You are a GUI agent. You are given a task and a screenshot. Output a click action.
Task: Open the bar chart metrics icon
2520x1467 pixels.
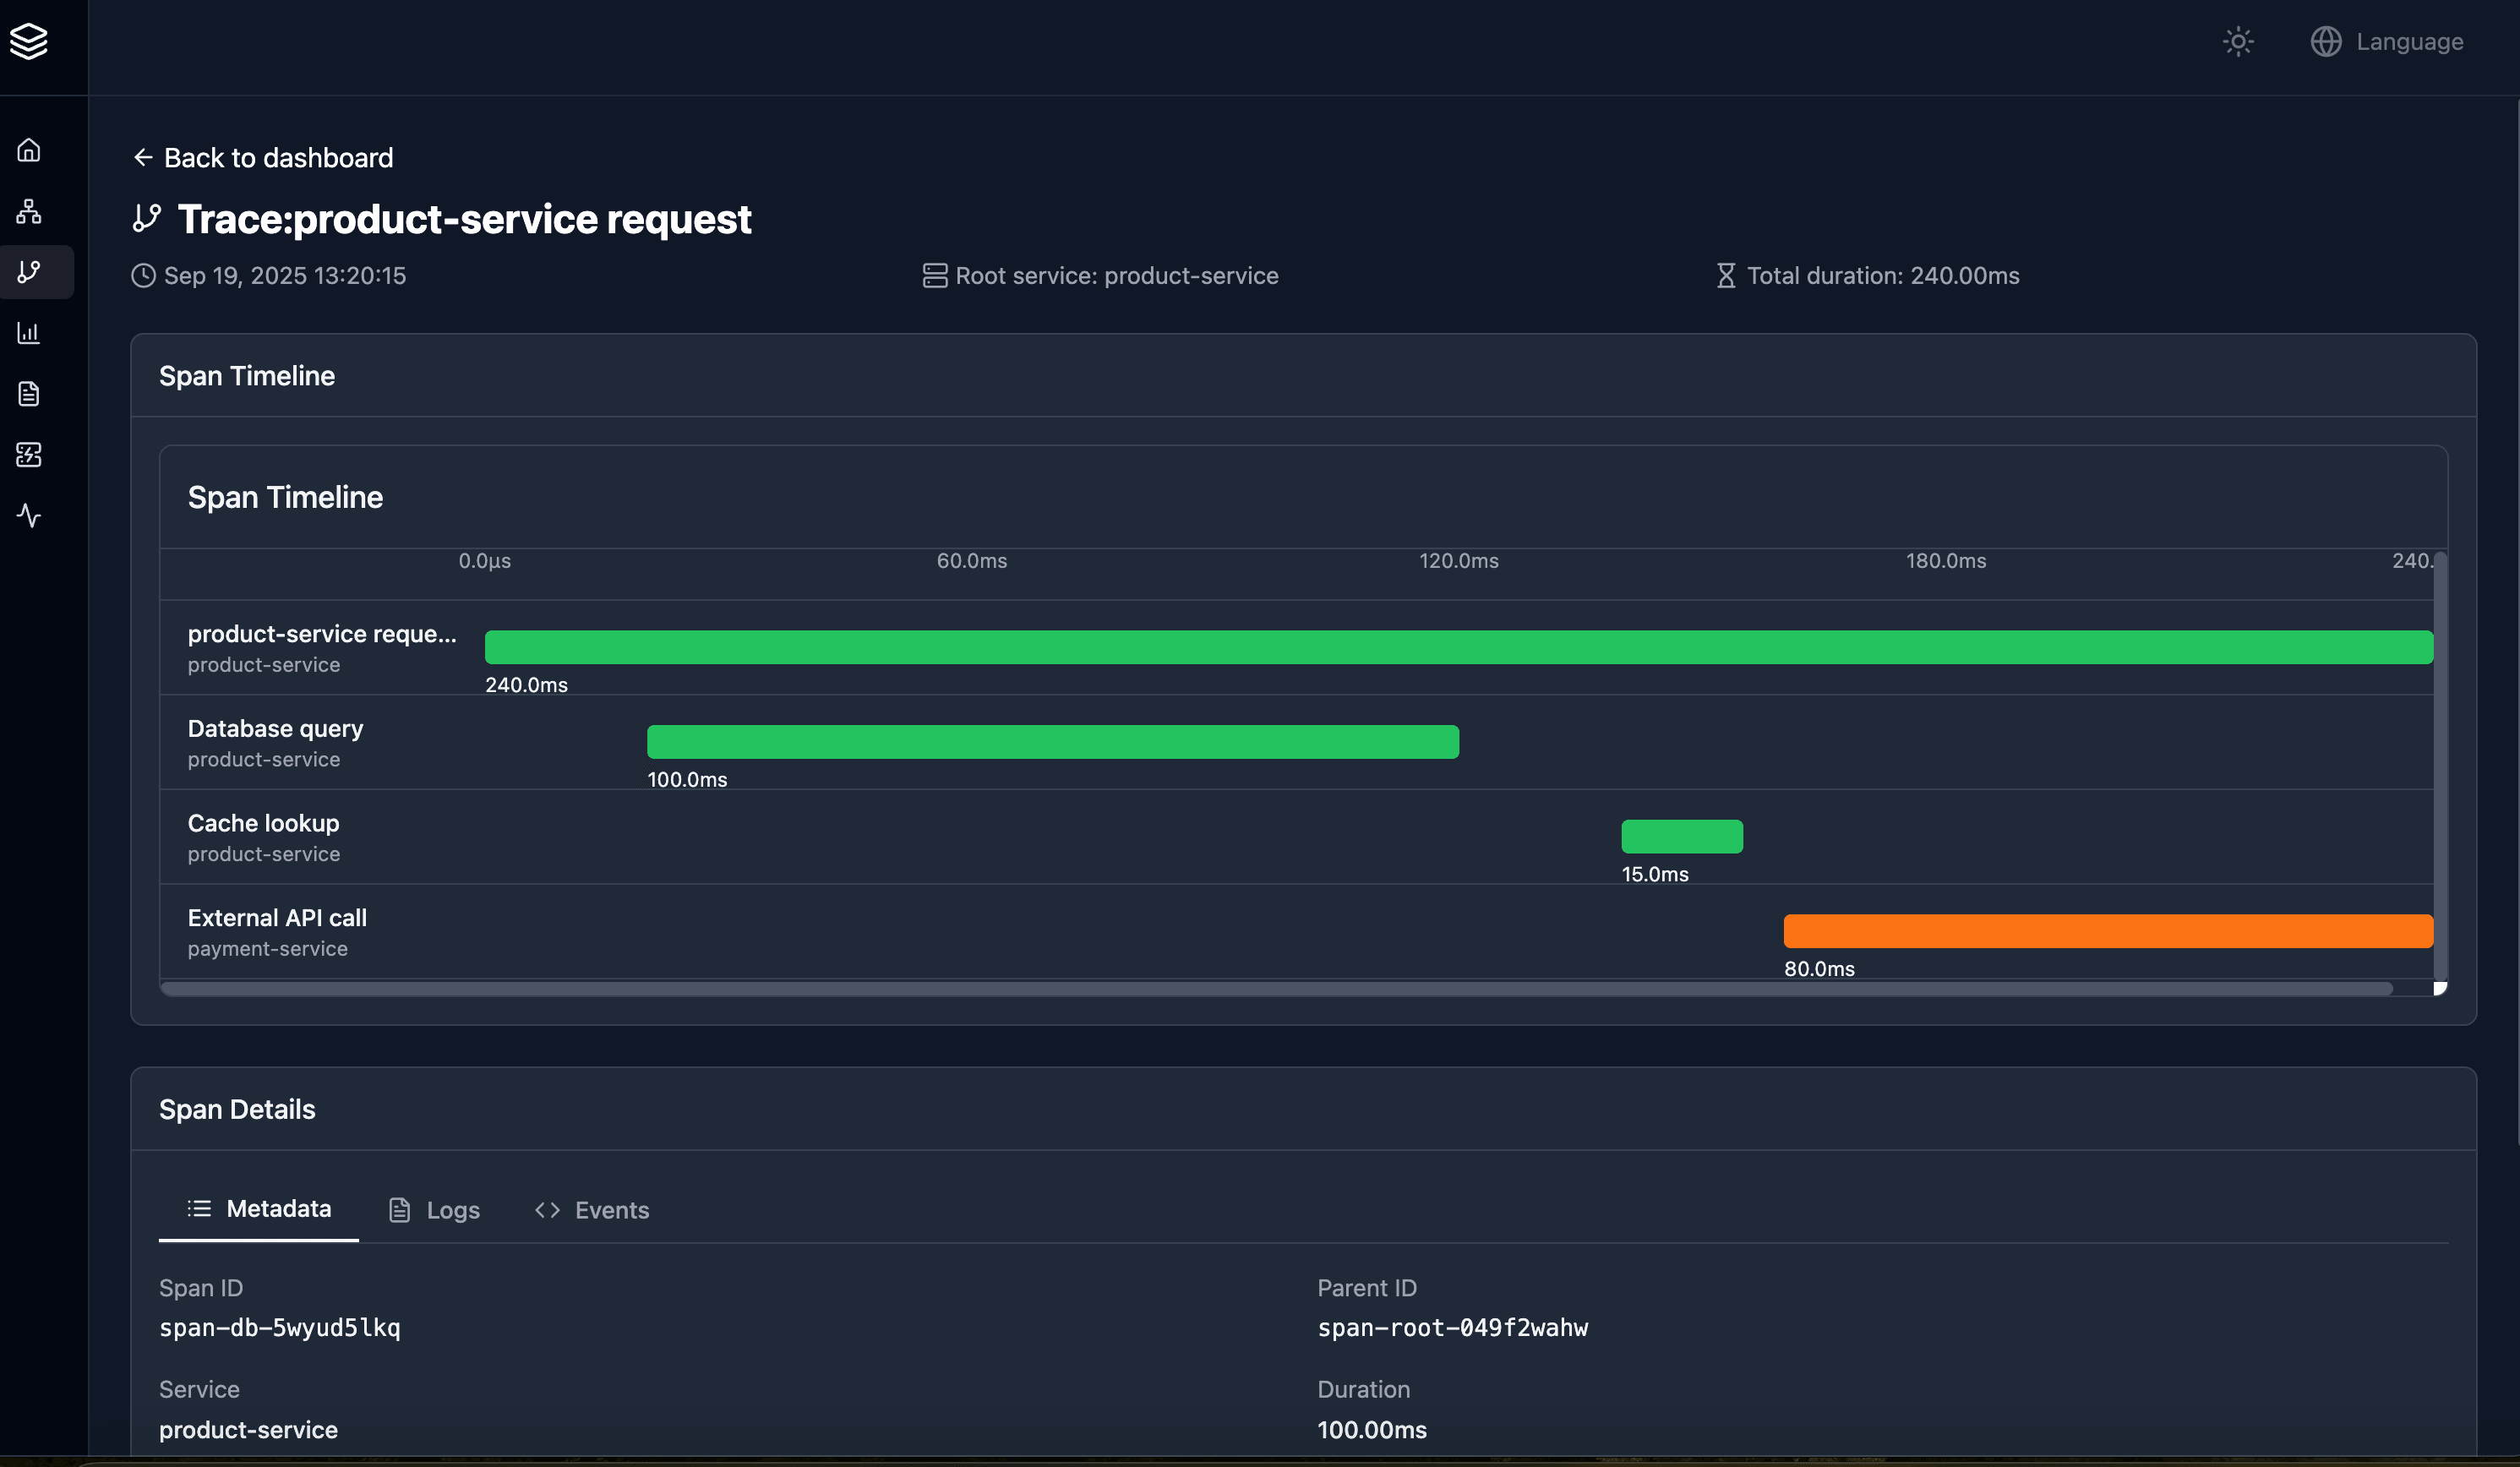pyautogui.click(x=29, y=333)
